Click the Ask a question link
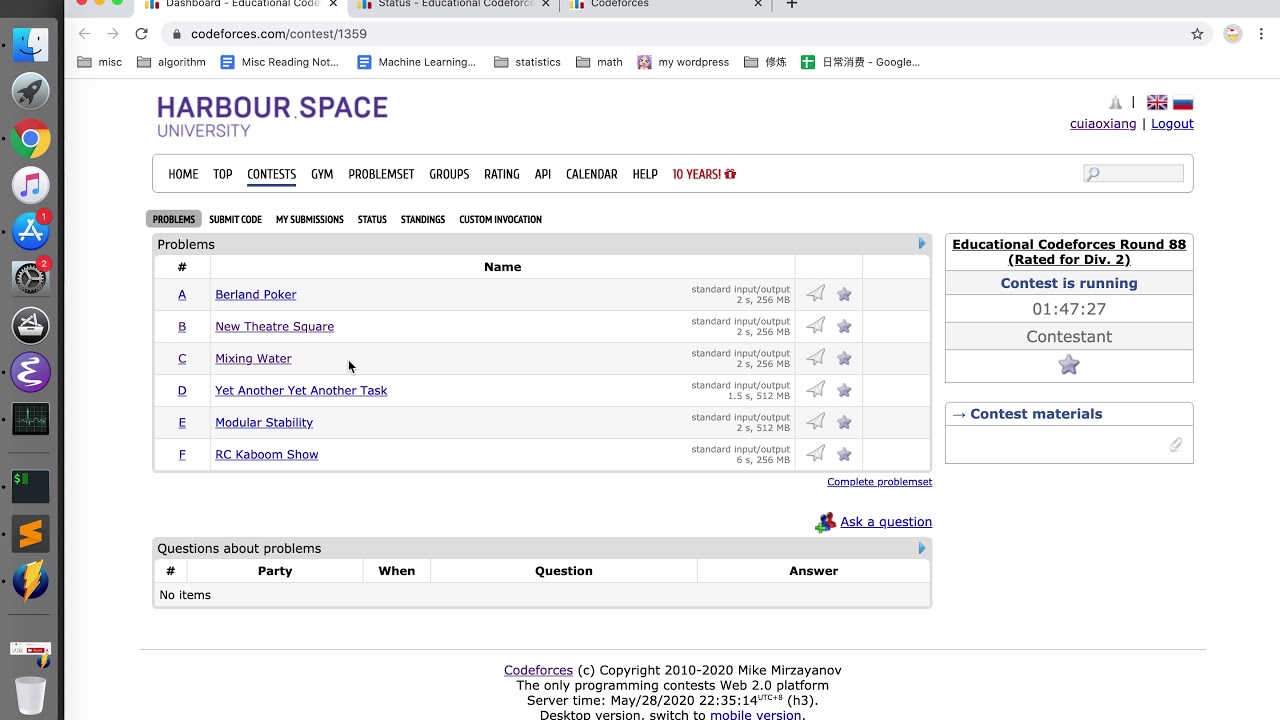 tap(886, 522)
